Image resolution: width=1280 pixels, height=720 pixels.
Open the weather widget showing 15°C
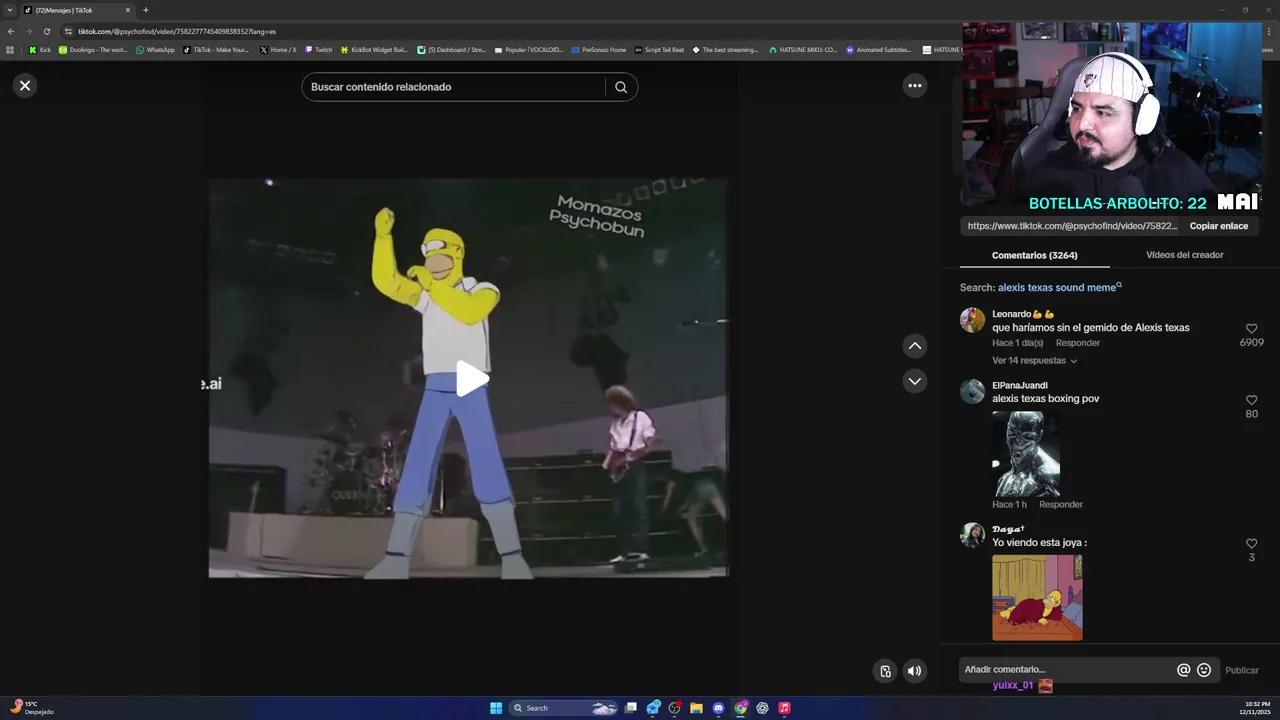[30, 708]
